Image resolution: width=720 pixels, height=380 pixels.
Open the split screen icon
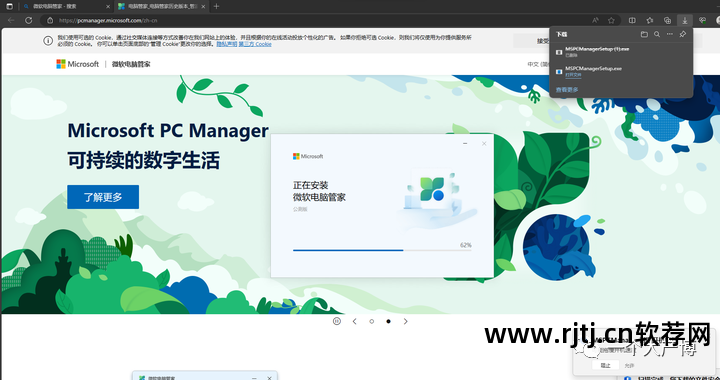tap(632, 20)
